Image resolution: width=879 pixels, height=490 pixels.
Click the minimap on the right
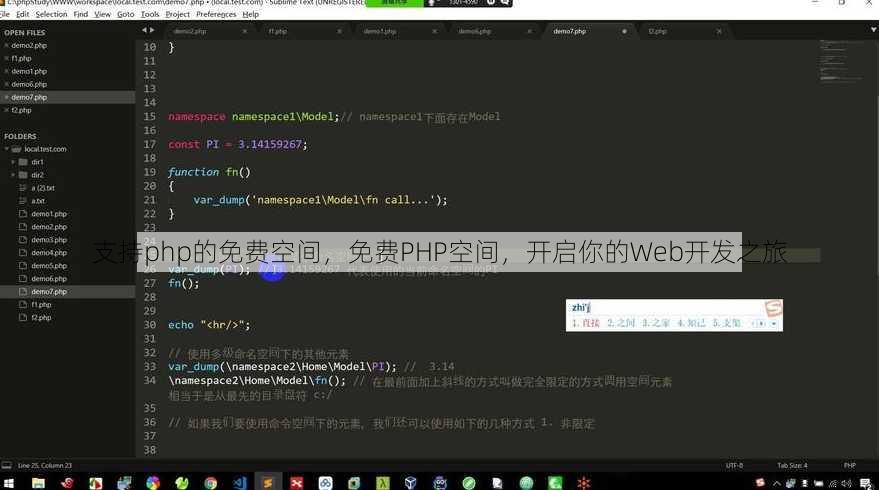[x=841, y=62]
